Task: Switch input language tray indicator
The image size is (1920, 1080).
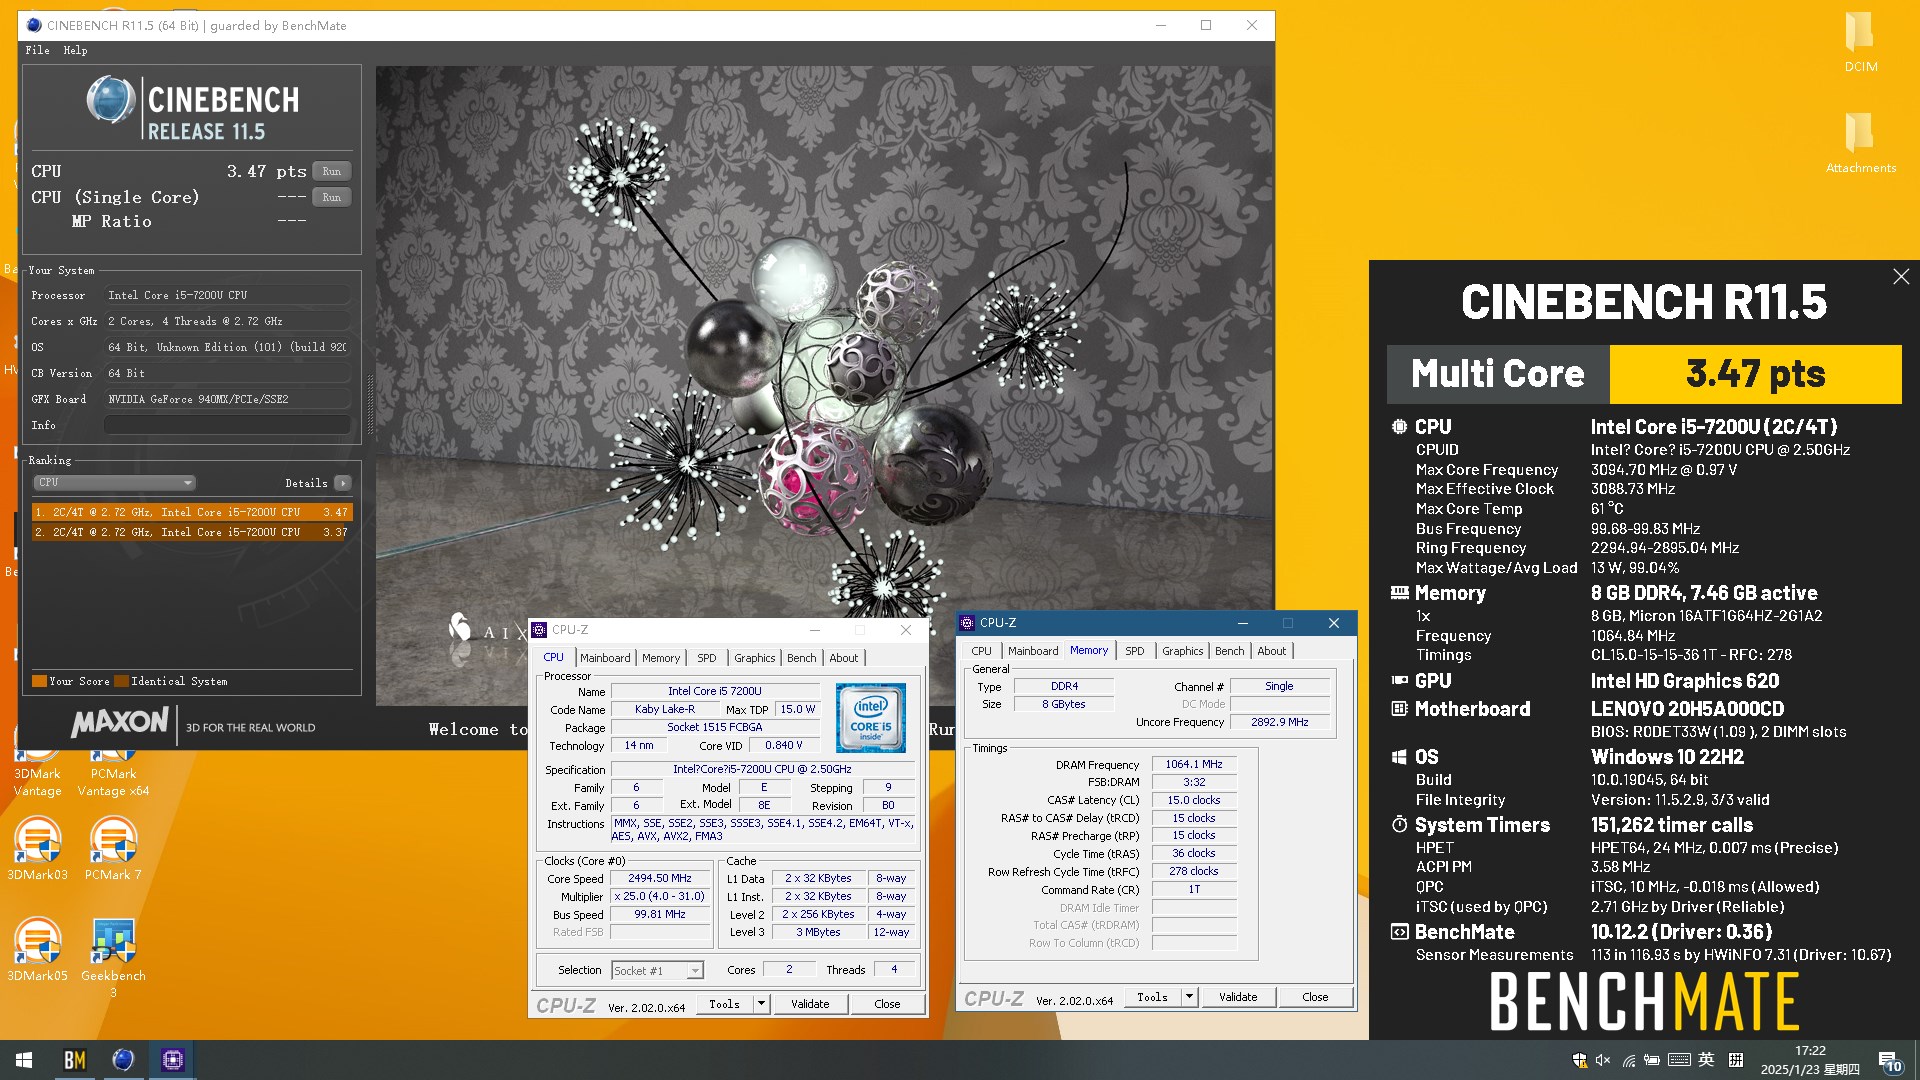Action: coord(1706,1060)
